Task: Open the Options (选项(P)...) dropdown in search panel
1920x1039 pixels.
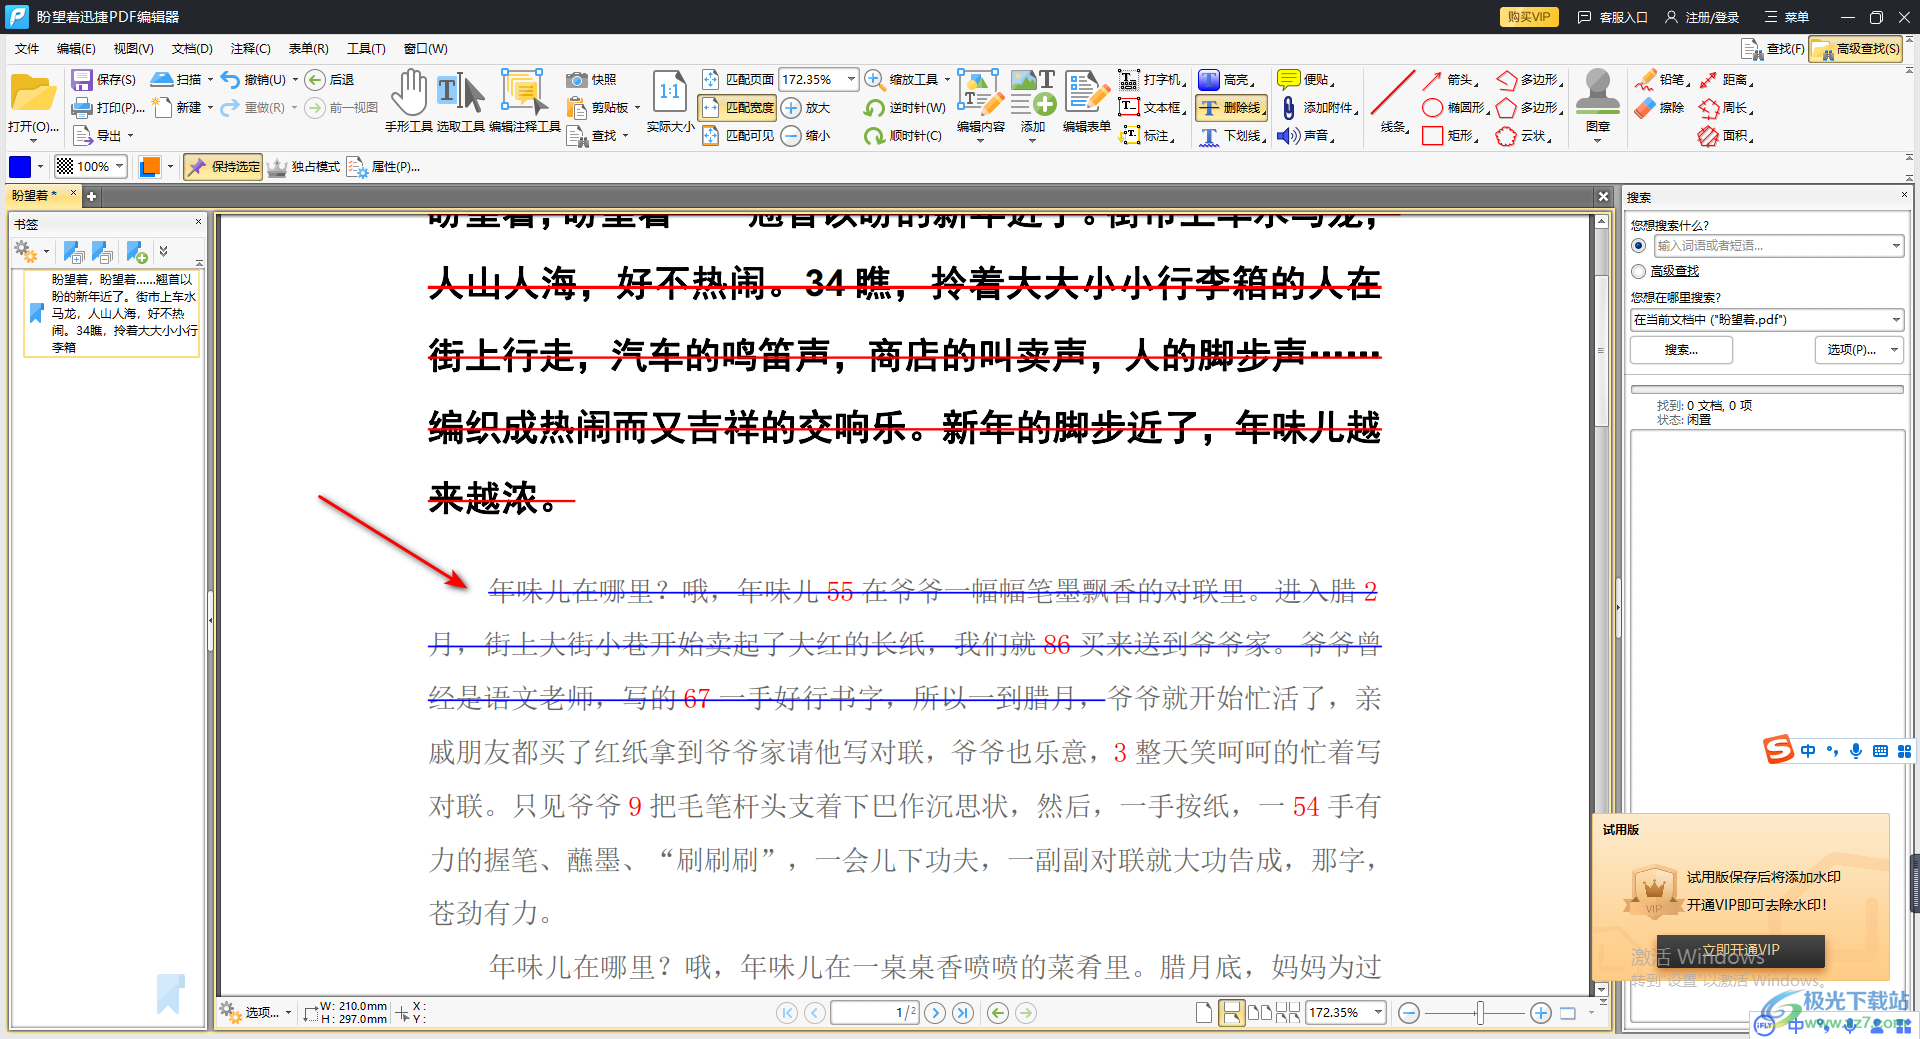Action: 1858,349
